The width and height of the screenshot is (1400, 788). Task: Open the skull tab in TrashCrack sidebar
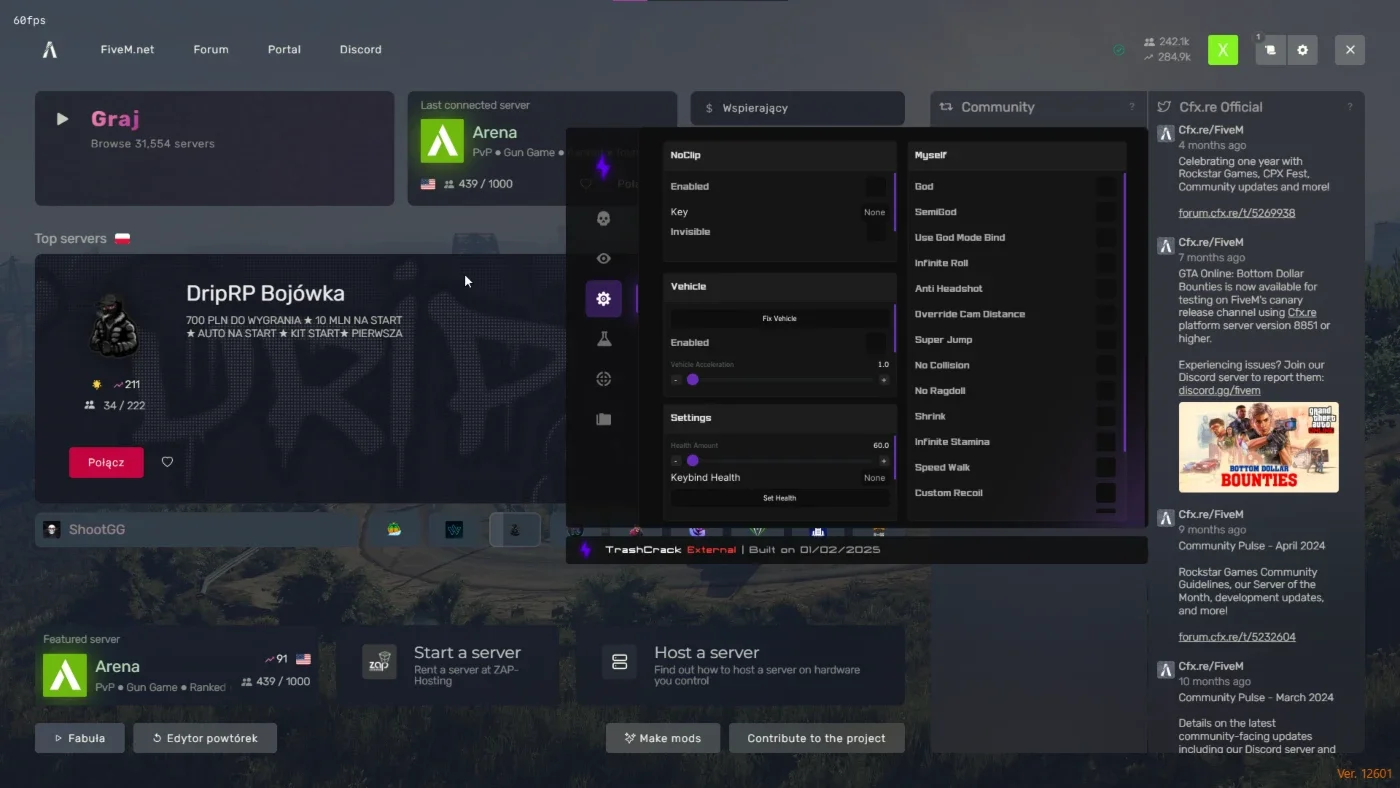tap(603, 218)
